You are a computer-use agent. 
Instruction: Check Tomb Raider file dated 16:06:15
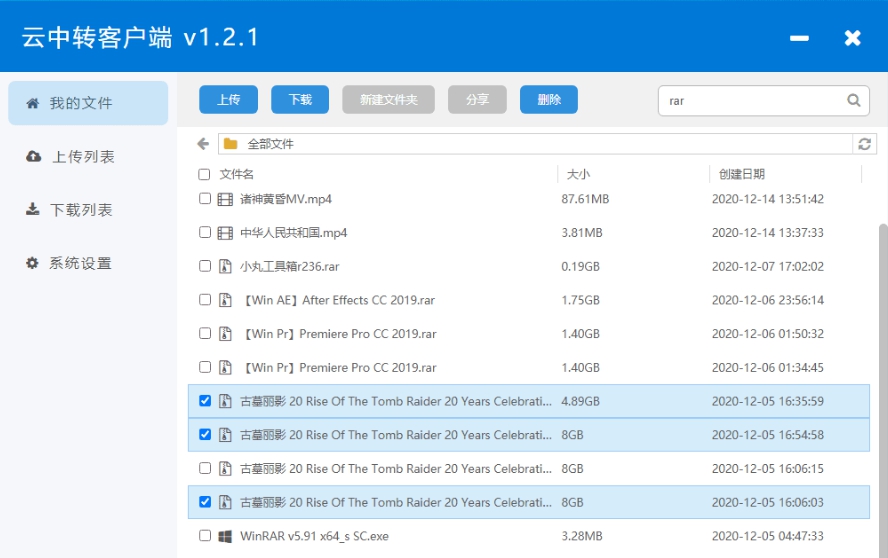(205, 468)
